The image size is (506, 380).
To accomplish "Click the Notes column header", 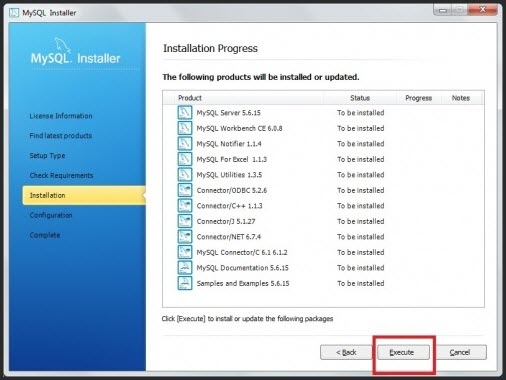I will pyautogui.click(x=461, y=98).
